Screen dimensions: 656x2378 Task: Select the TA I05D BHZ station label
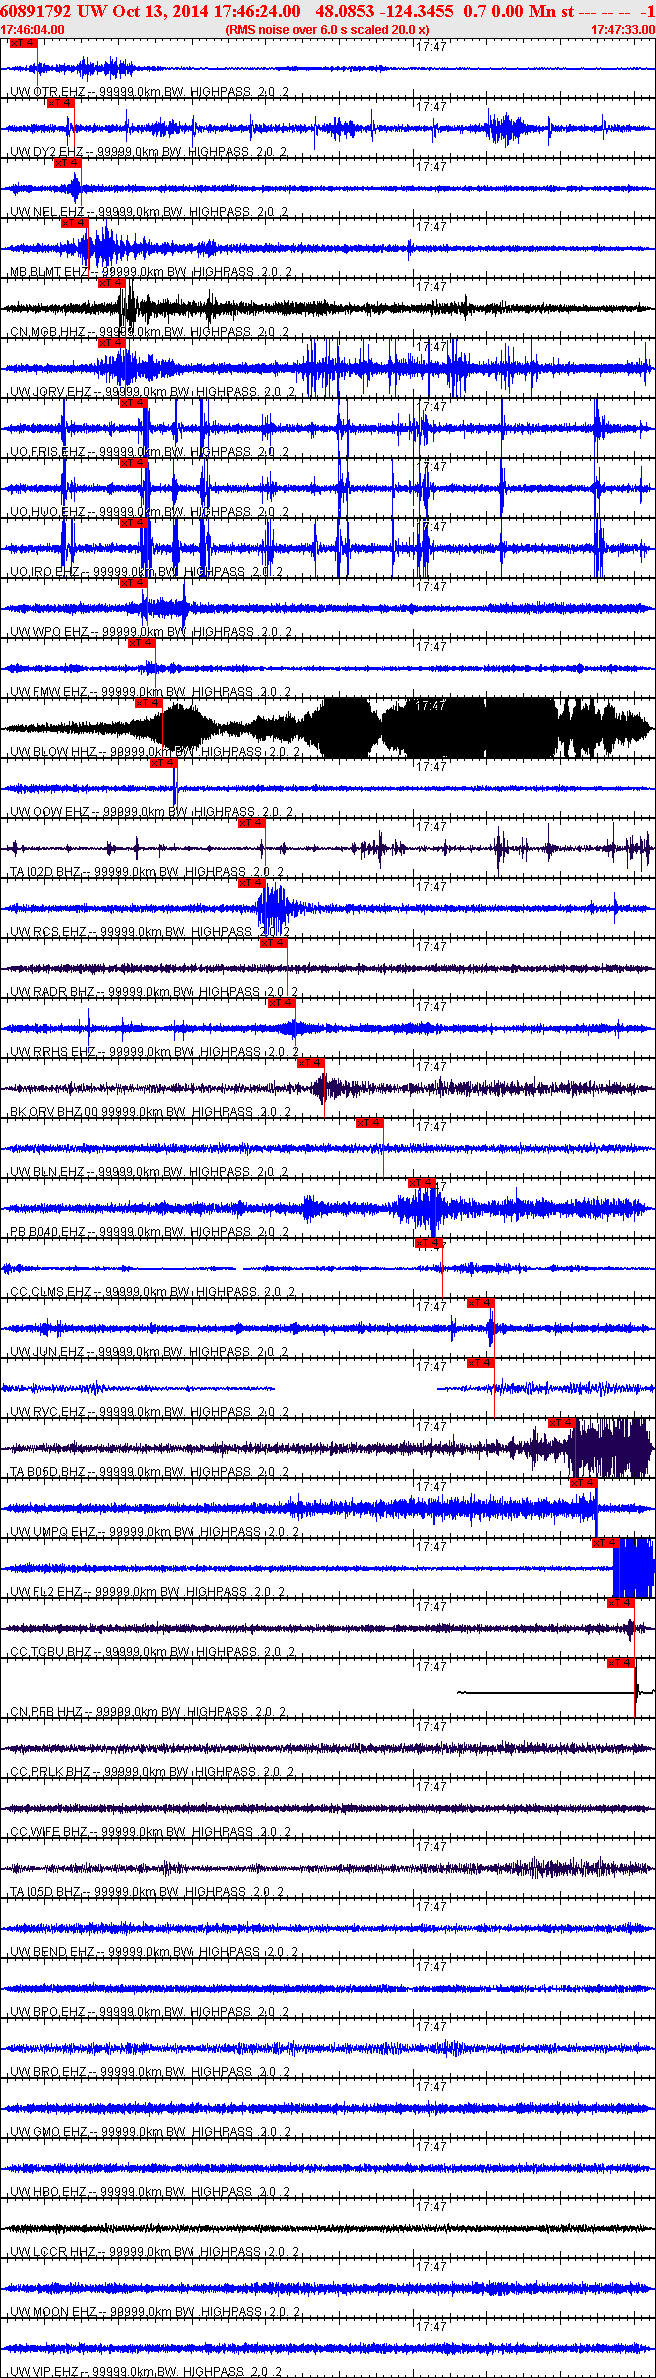[x=46, y=1892]
